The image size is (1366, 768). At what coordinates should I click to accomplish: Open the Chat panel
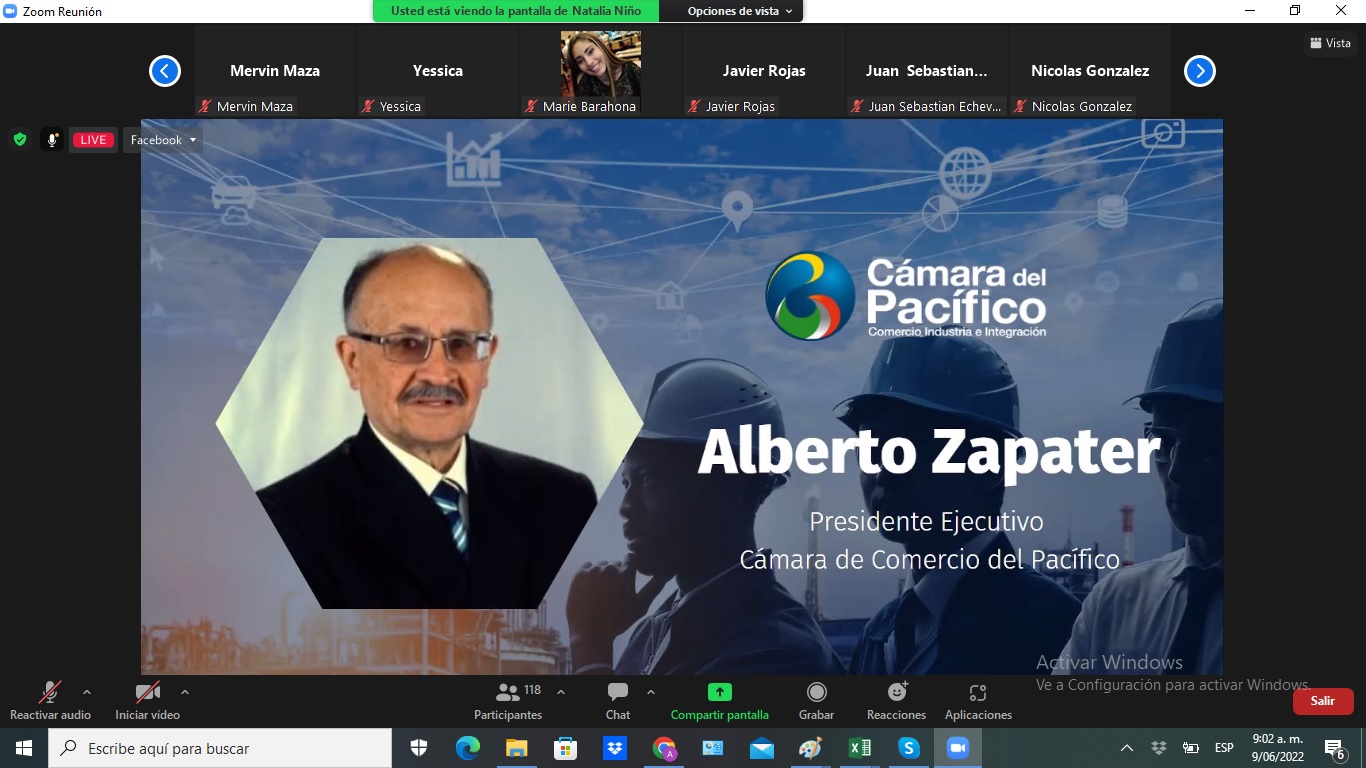[x=618, y=700]
